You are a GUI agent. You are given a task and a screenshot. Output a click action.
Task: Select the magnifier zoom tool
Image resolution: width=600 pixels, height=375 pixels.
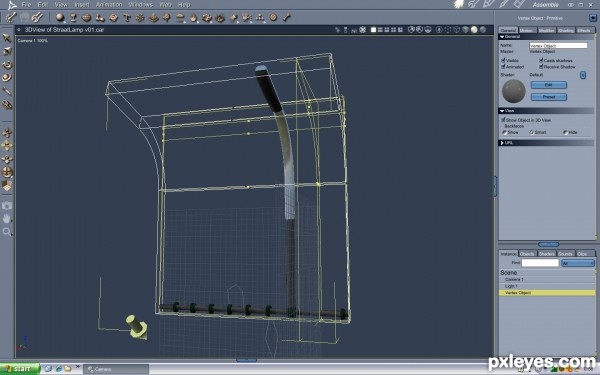7,232
